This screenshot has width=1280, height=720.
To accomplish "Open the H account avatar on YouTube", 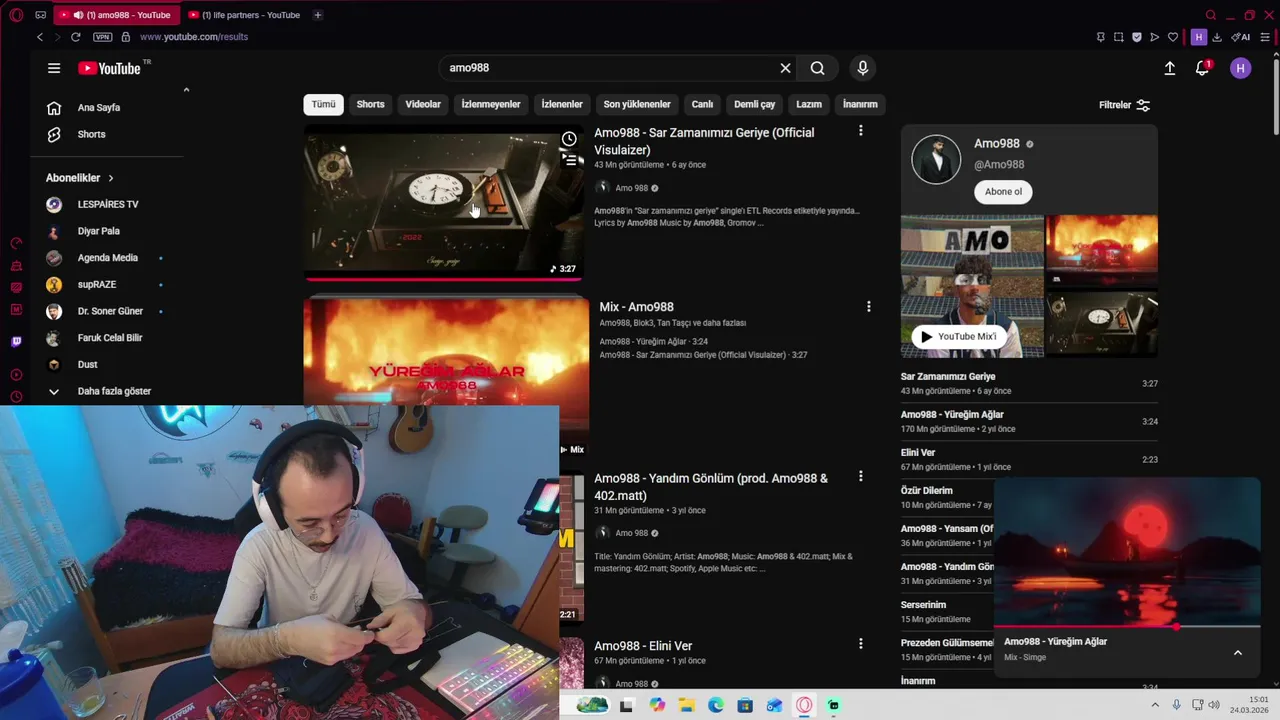I will click(1241, 68).
